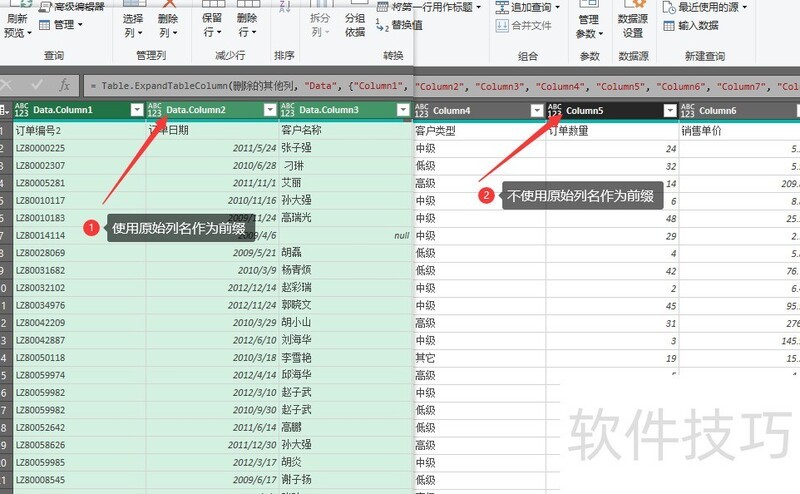Click the sort descending icon

click(285, 6)
